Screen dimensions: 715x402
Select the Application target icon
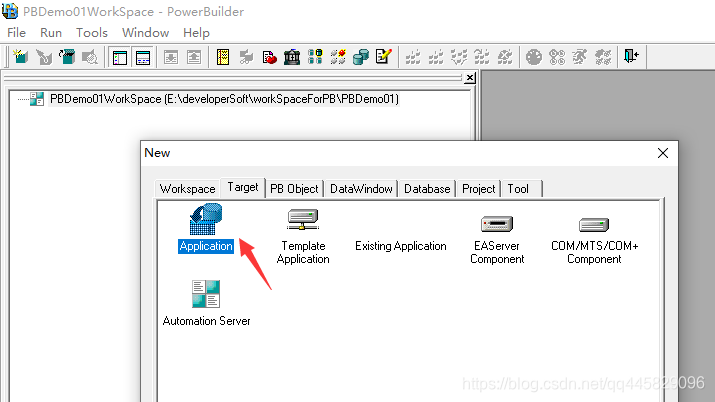tap(206, 219)
